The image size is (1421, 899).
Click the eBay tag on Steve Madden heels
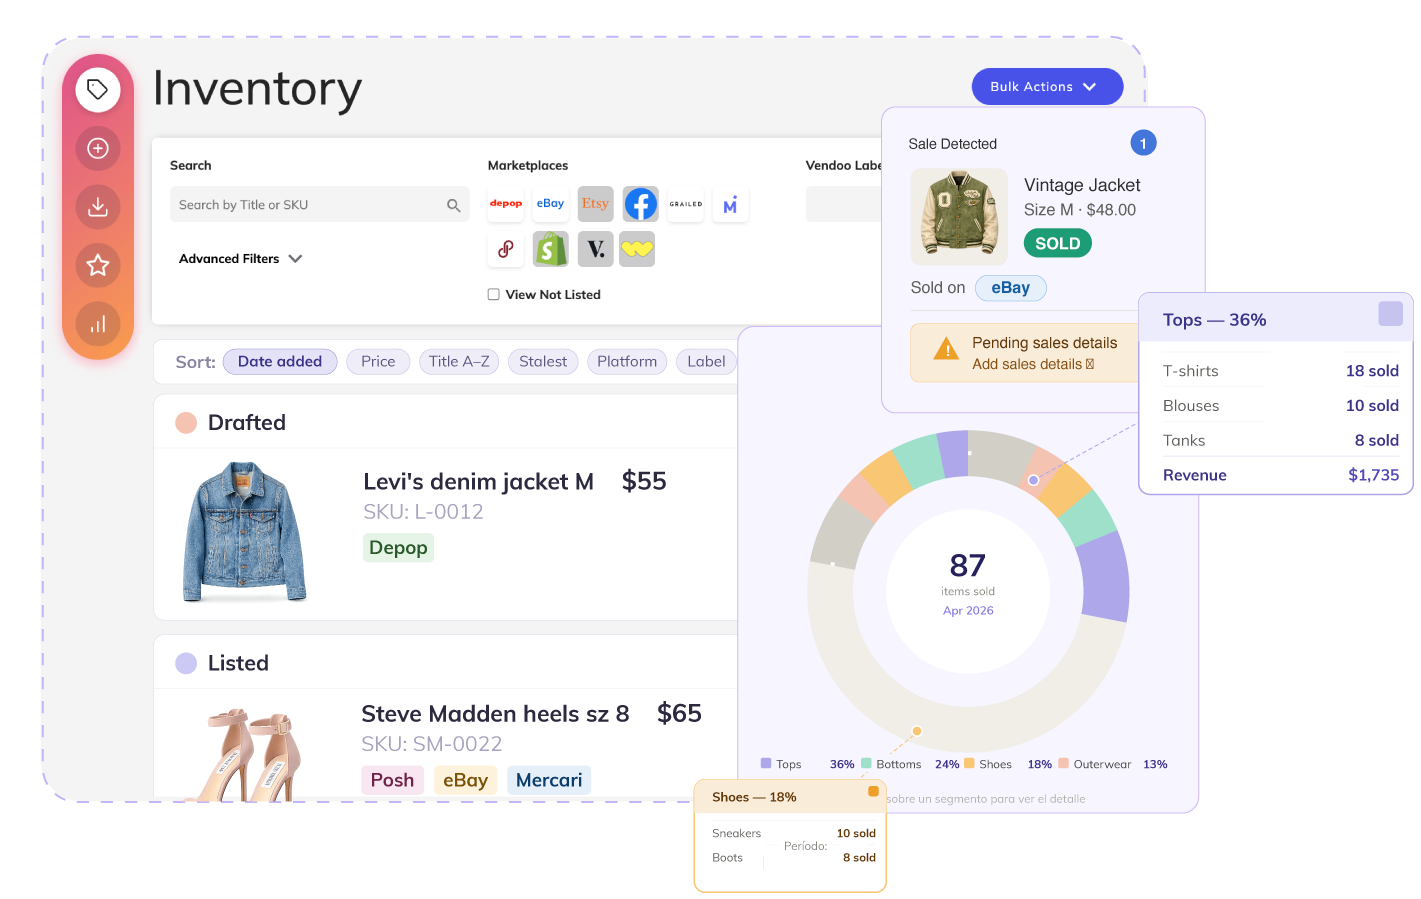[465, 780]
